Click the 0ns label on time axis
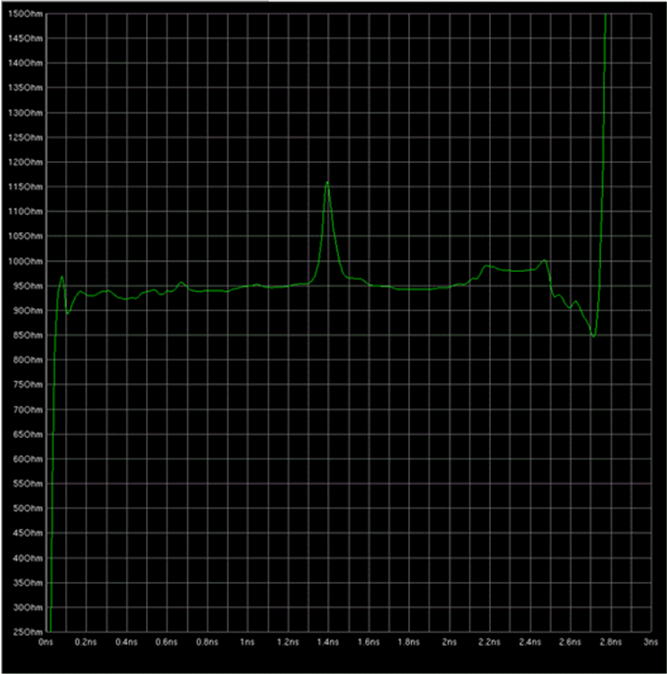The image size is (667, 674). 45,642
